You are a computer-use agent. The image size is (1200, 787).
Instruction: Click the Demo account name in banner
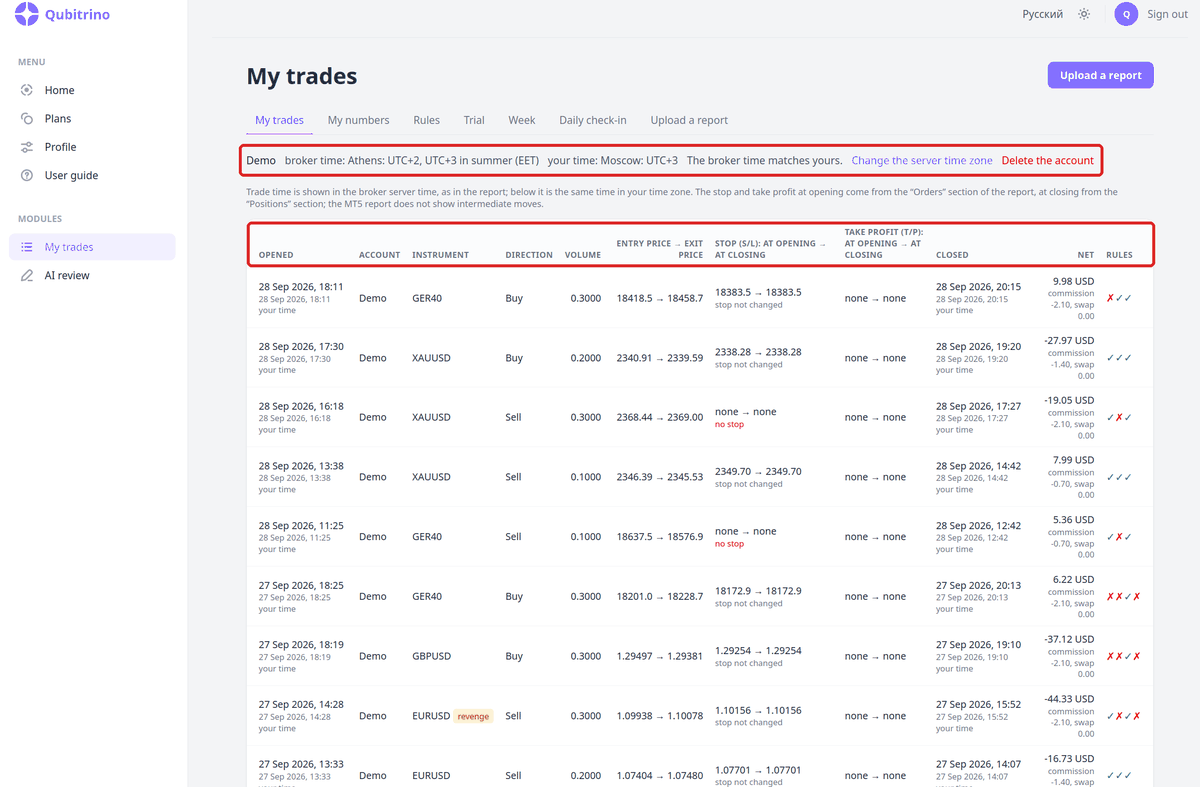point(261,160)
